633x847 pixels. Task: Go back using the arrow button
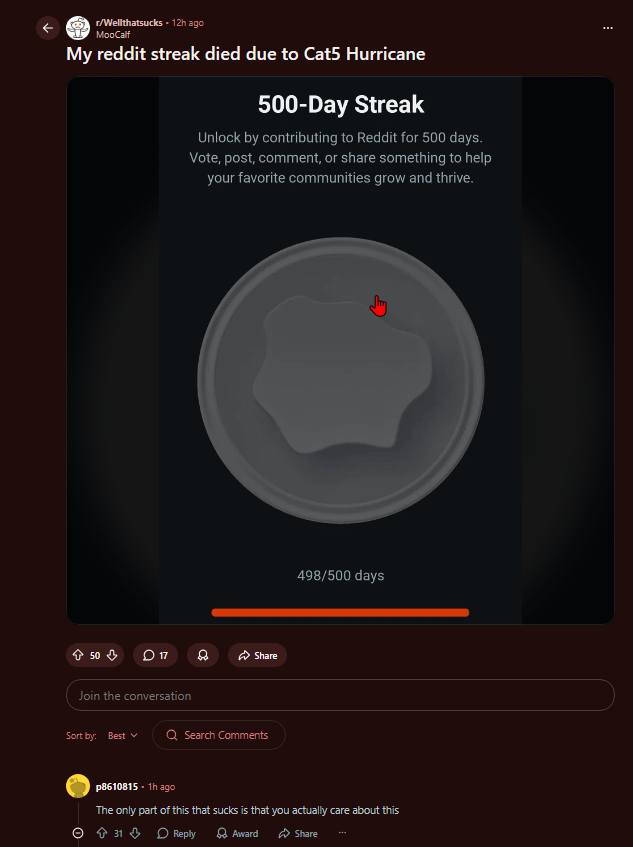(48, 28)
